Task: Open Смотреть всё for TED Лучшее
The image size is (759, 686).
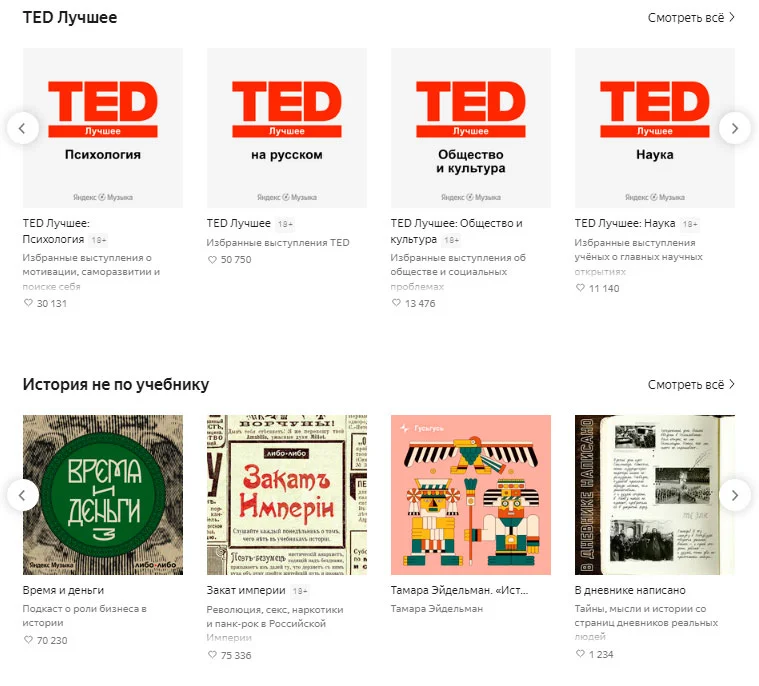Action: (691, 17)
